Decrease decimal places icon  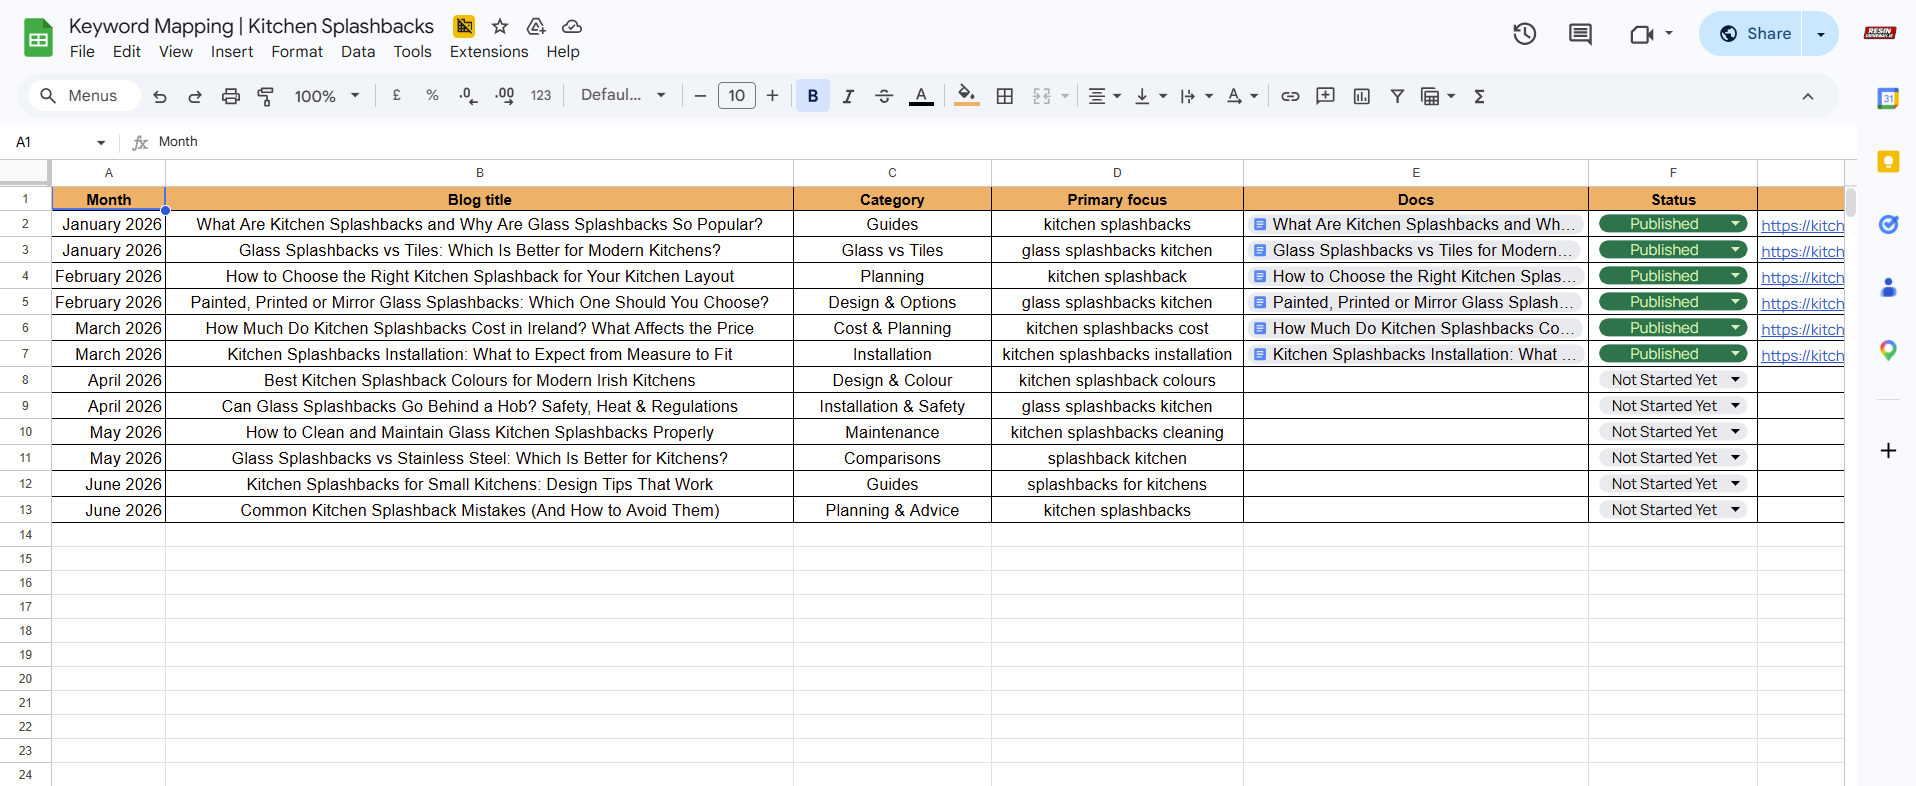468,96
